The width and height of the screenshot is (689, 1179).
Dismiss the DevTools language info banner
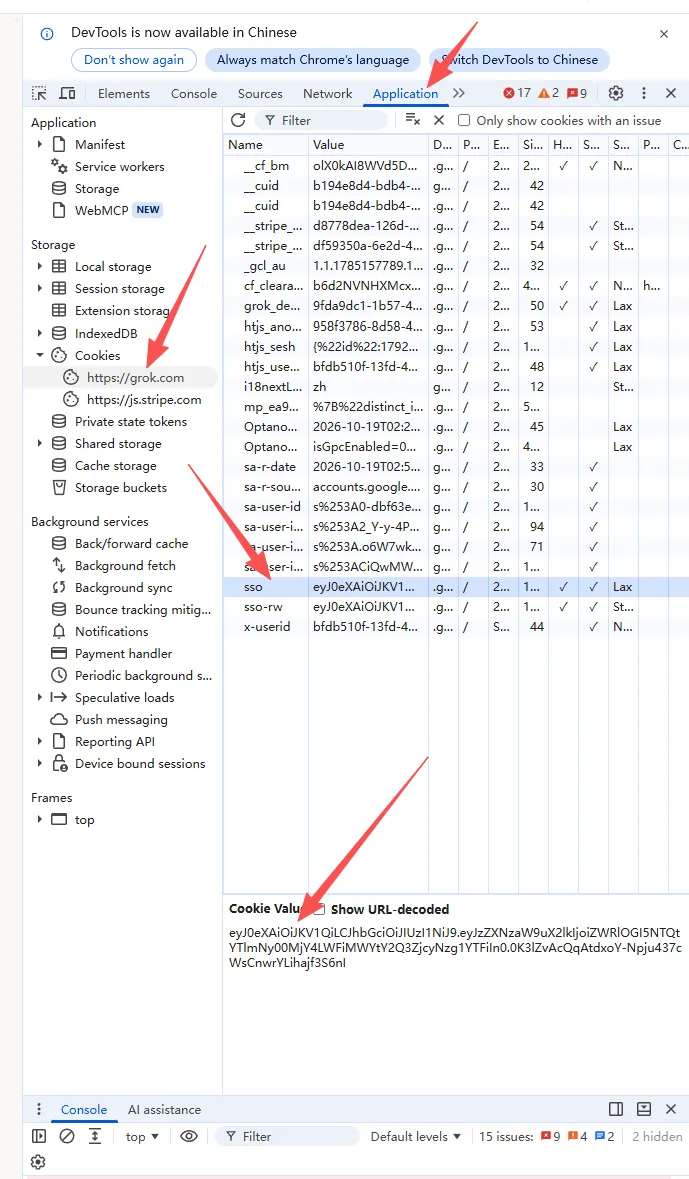(663, 34)
